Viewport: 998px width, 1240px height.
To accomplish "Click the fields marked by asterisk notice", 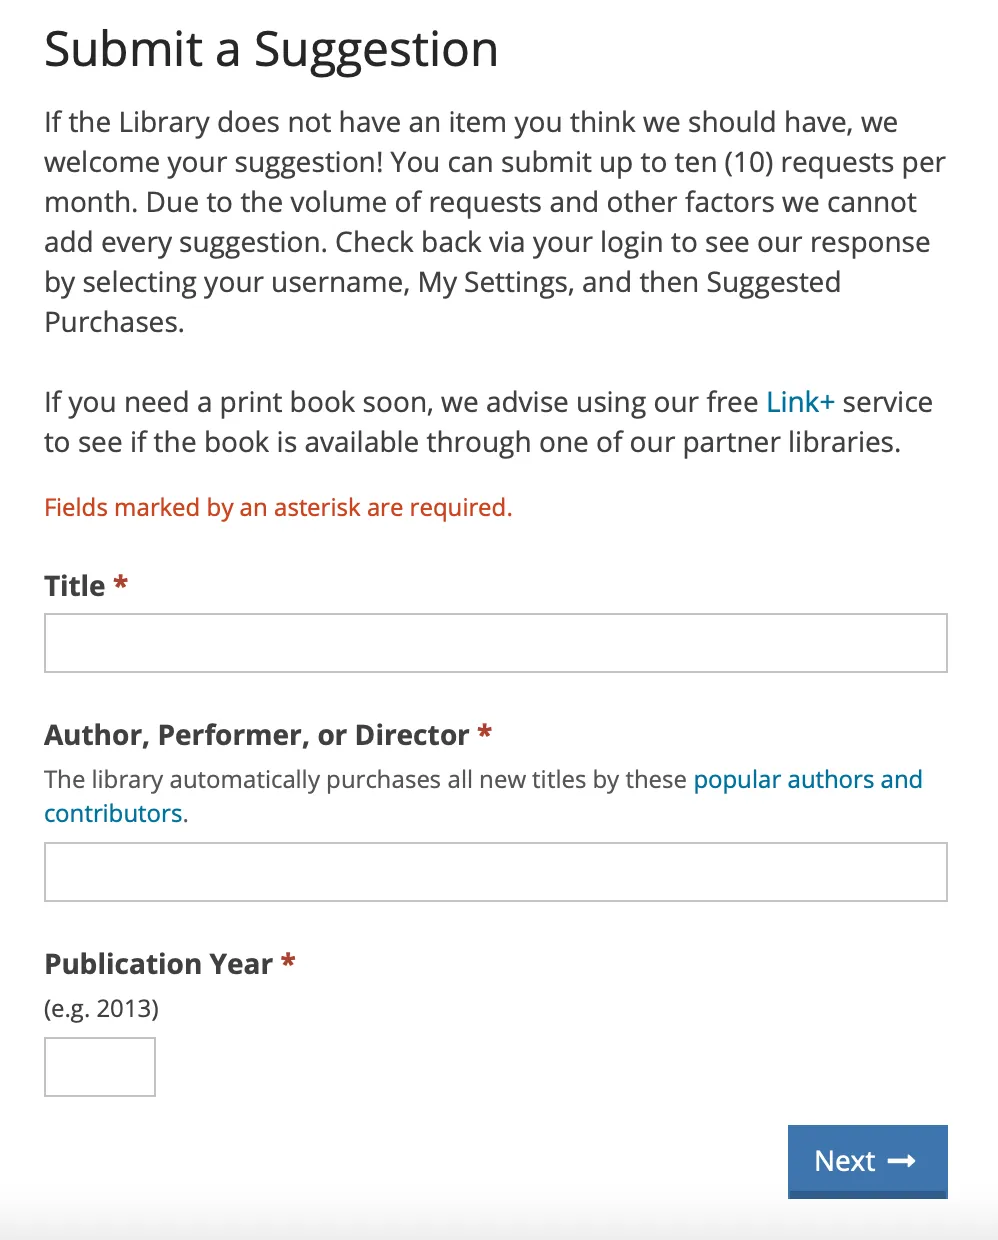I will pyautogui.click(x=277, y=507).
